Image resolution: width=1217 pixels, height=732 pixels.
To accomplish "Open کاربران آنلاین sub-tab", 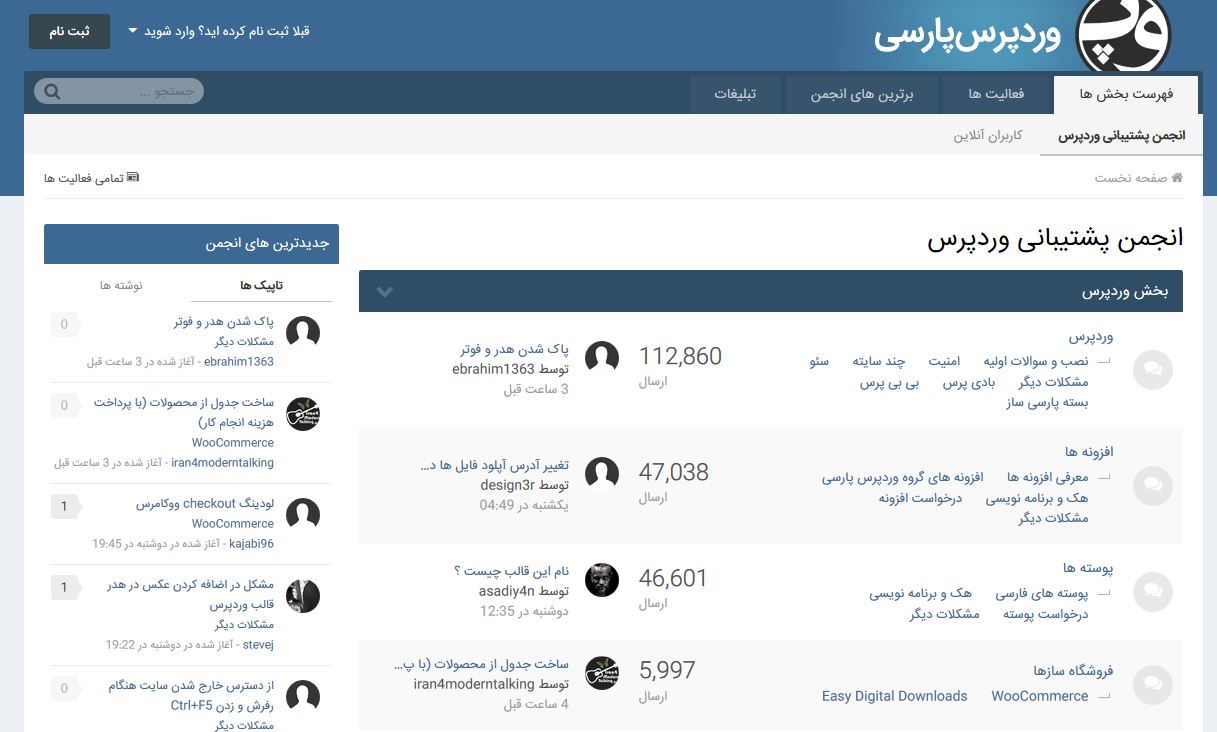I will pyautogui.click(x=988, y=135).
